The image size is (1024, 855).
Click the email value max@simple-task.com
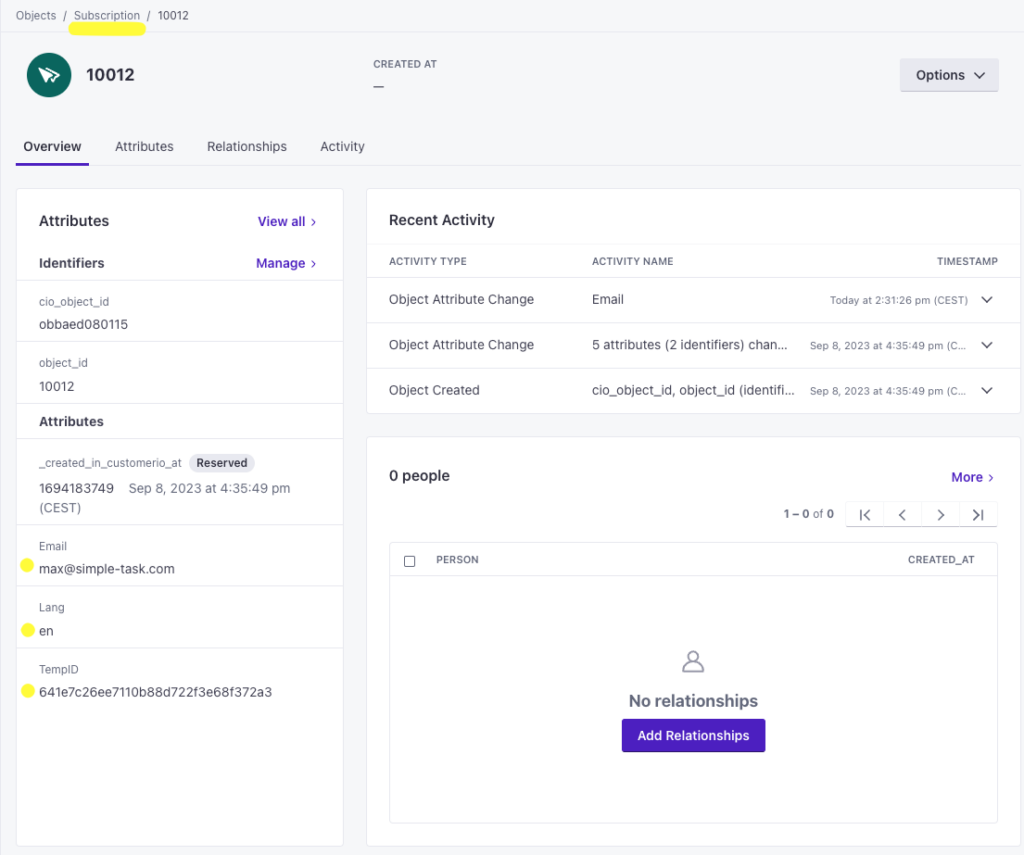pyautogui.click(x=106, y=569)
